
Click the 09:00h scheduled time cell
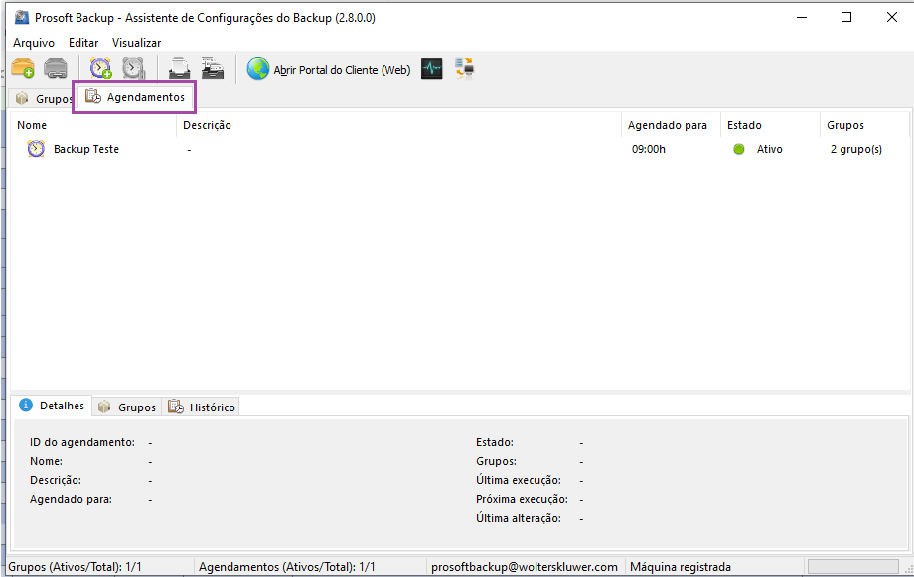coord(649,149)
